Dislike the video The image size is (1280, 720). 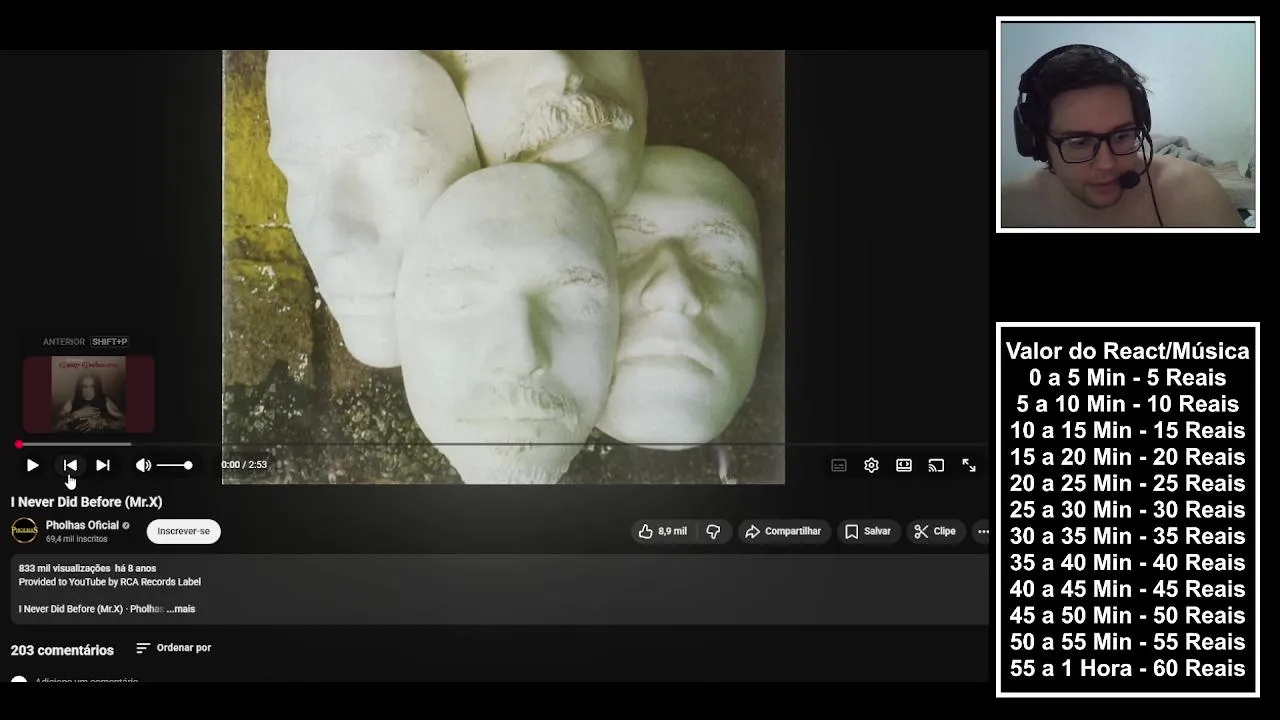click(x=713, y=531)
